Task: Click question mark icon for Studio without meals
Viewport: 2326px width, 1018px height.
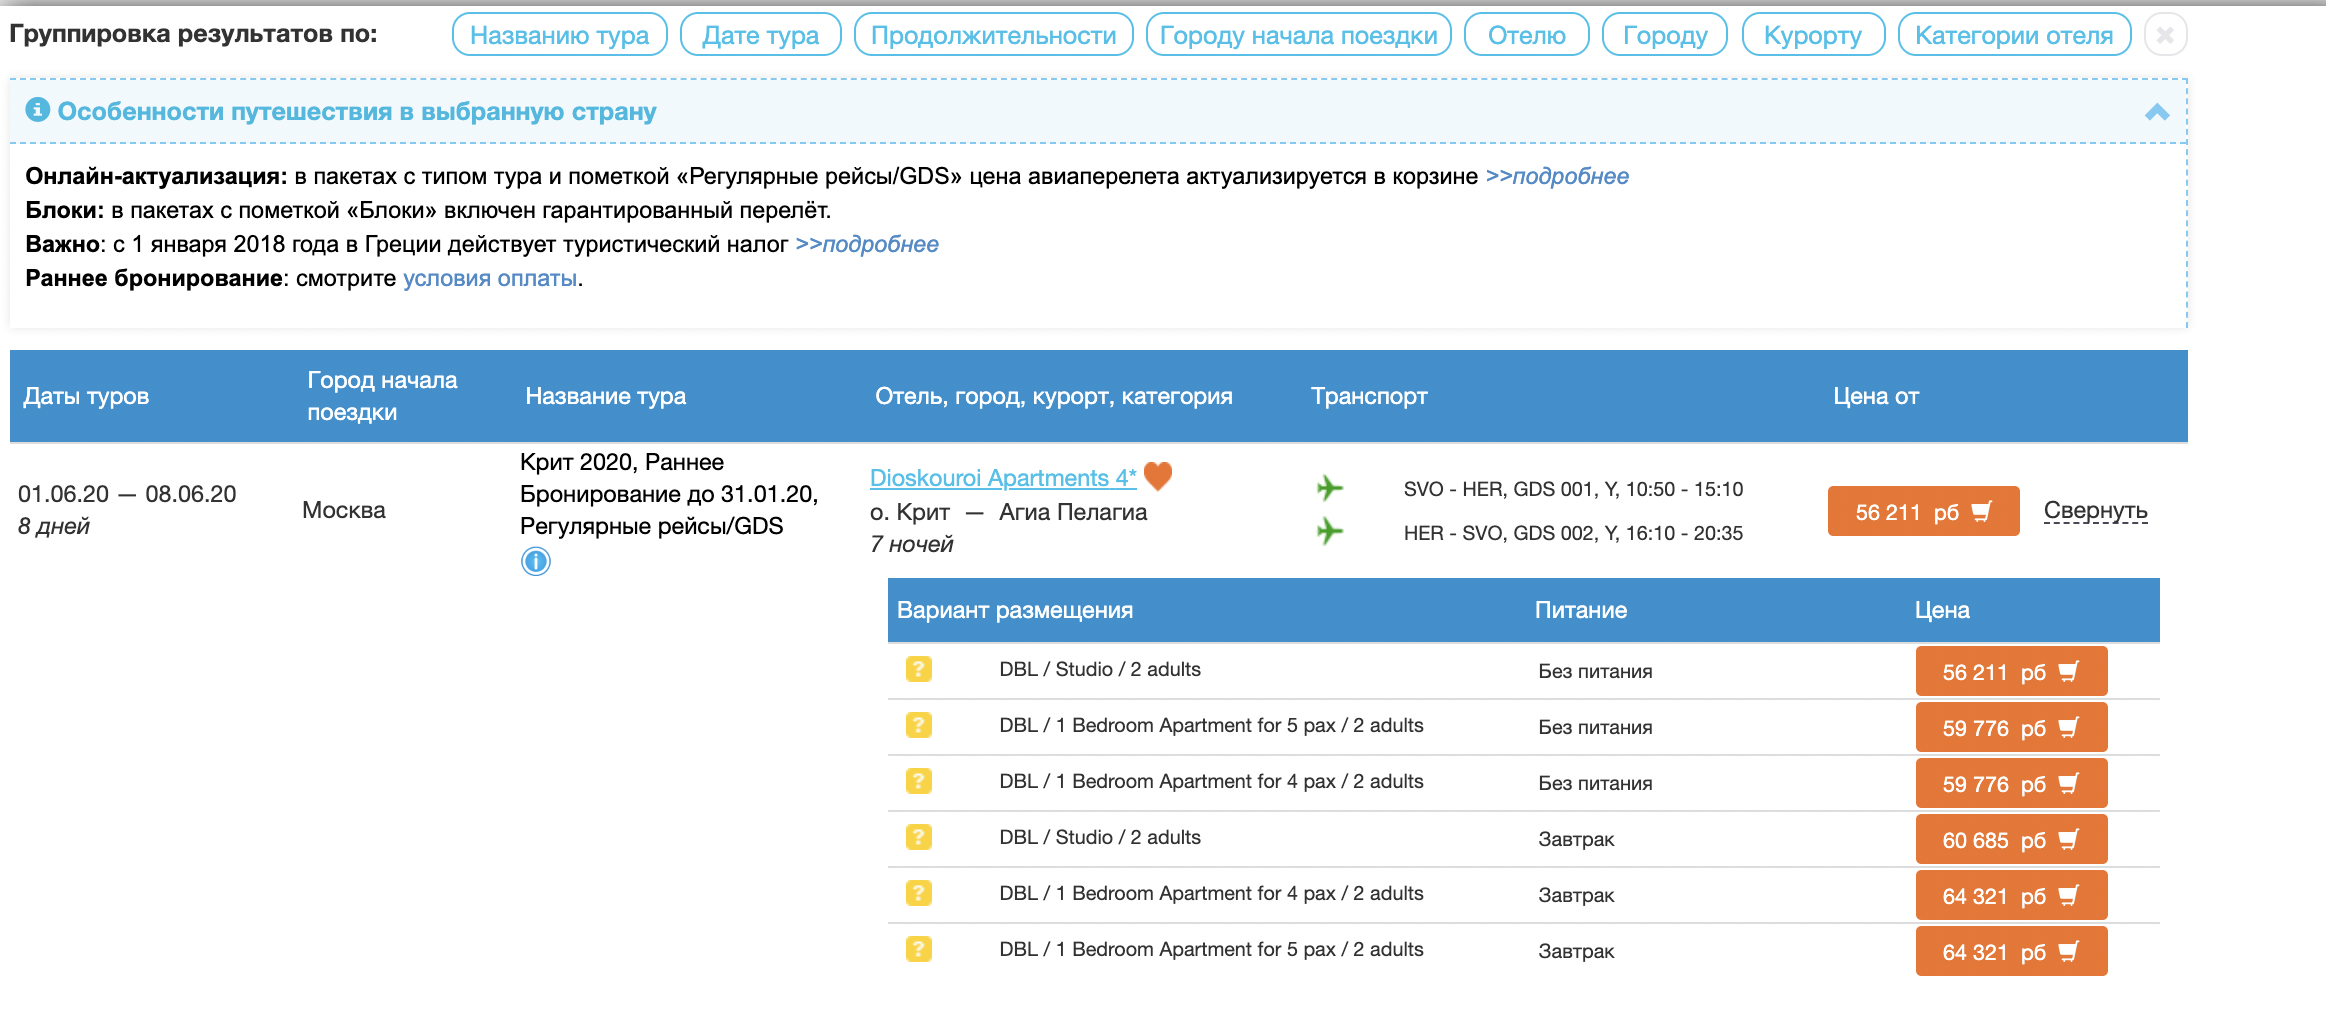Action: click(918, 669)
